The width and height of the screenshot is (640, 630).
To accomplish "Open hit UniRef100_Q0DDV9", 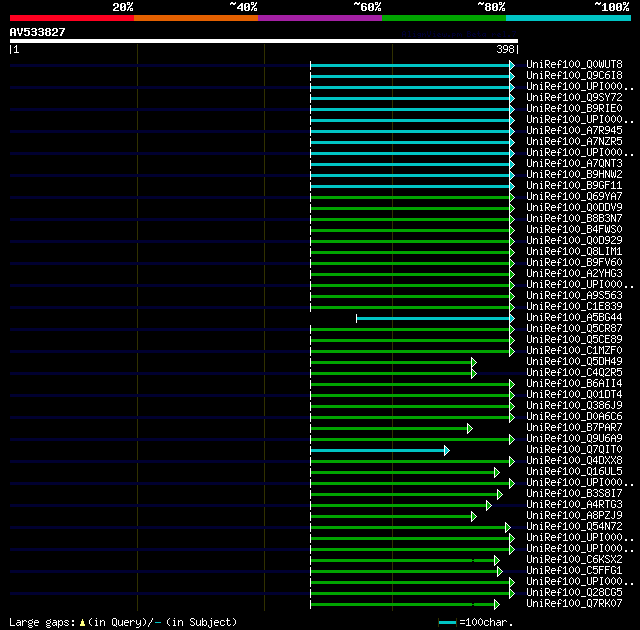I will point(574,208).
